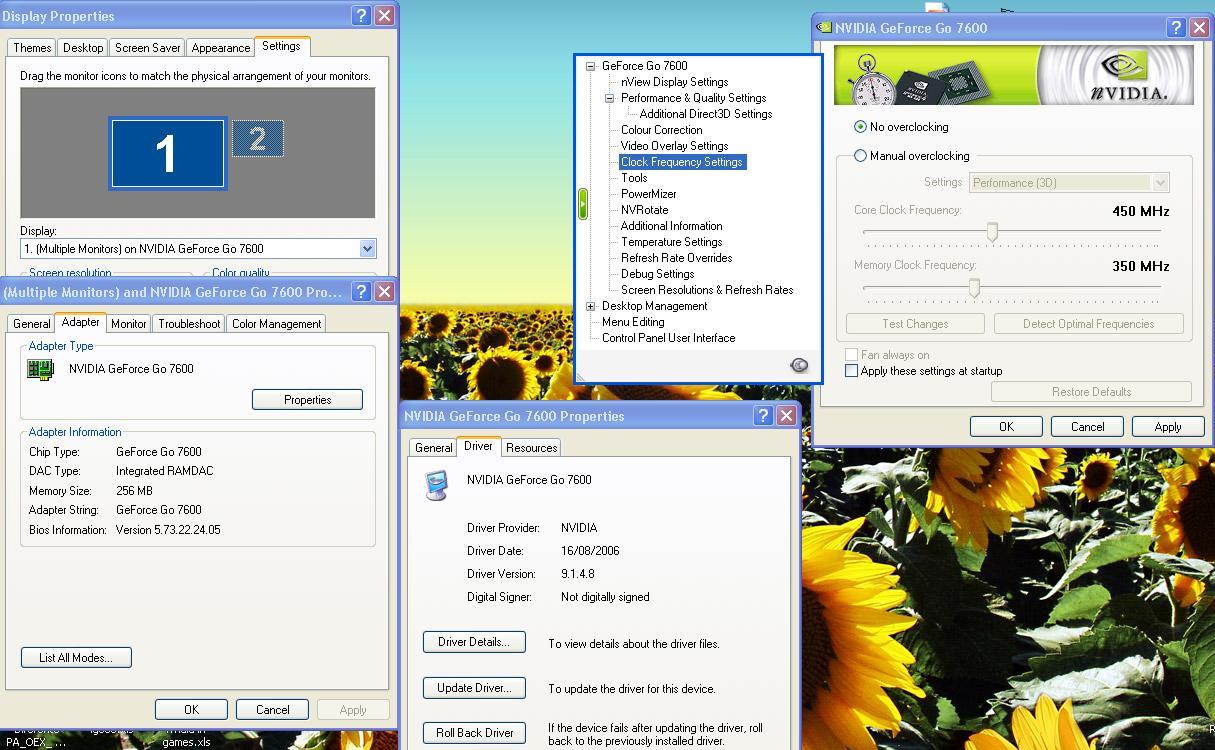Click the Restore Defaults button

[1091, 392]
